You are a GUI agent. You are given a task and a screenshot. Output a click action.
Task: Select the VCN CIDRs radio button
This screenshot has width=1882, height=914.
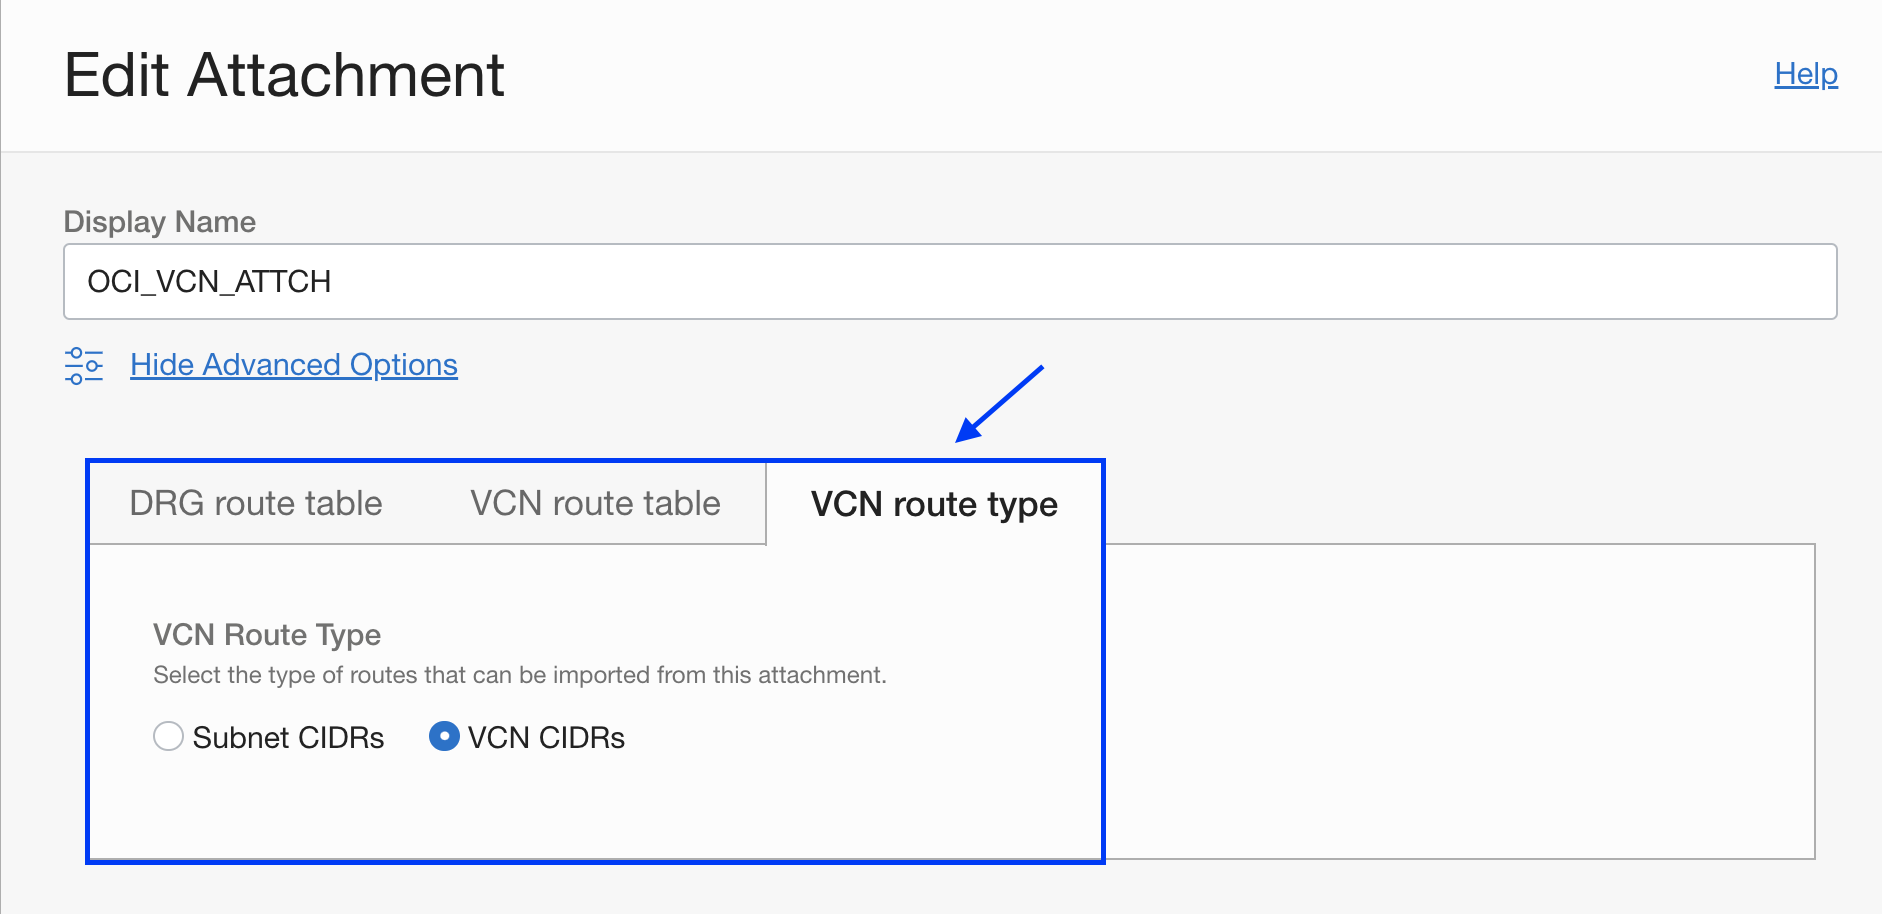point(445,737)
